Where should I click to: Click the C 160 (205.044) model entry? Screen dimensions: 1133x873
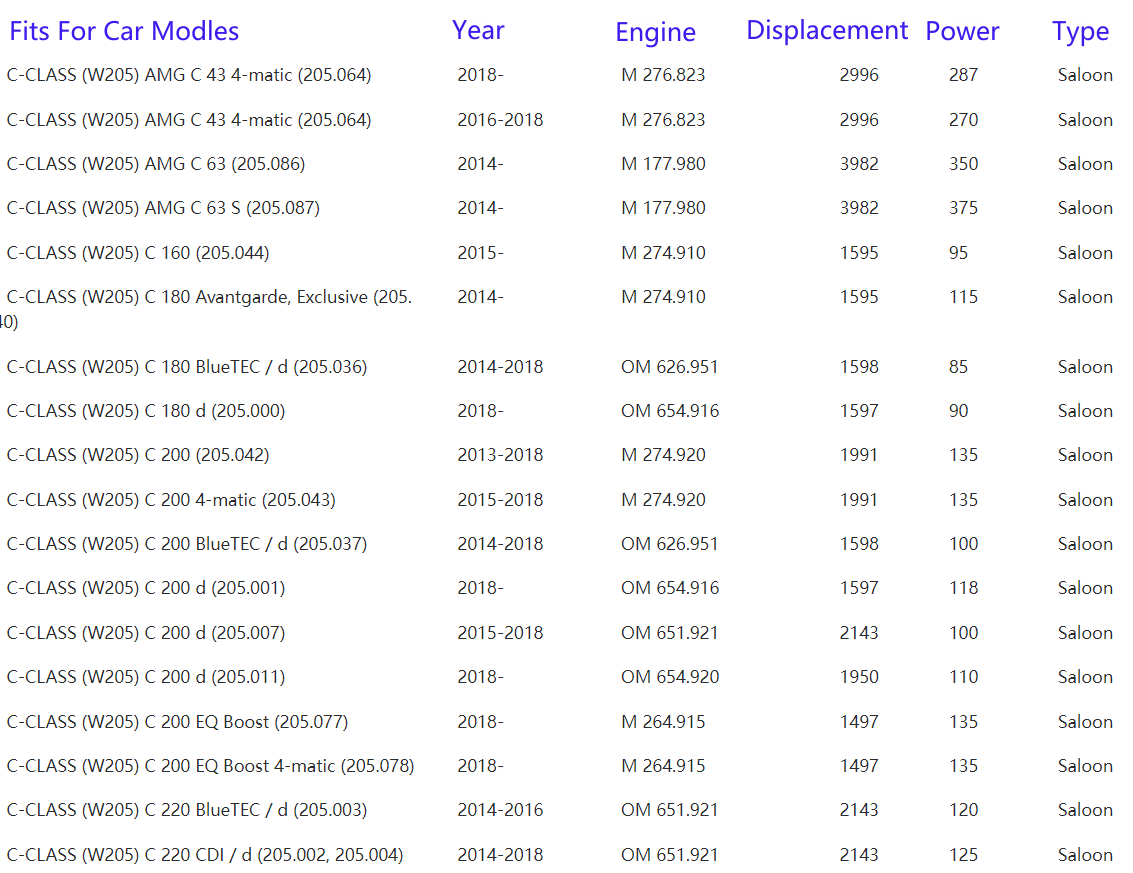click(x=138, y=253)
